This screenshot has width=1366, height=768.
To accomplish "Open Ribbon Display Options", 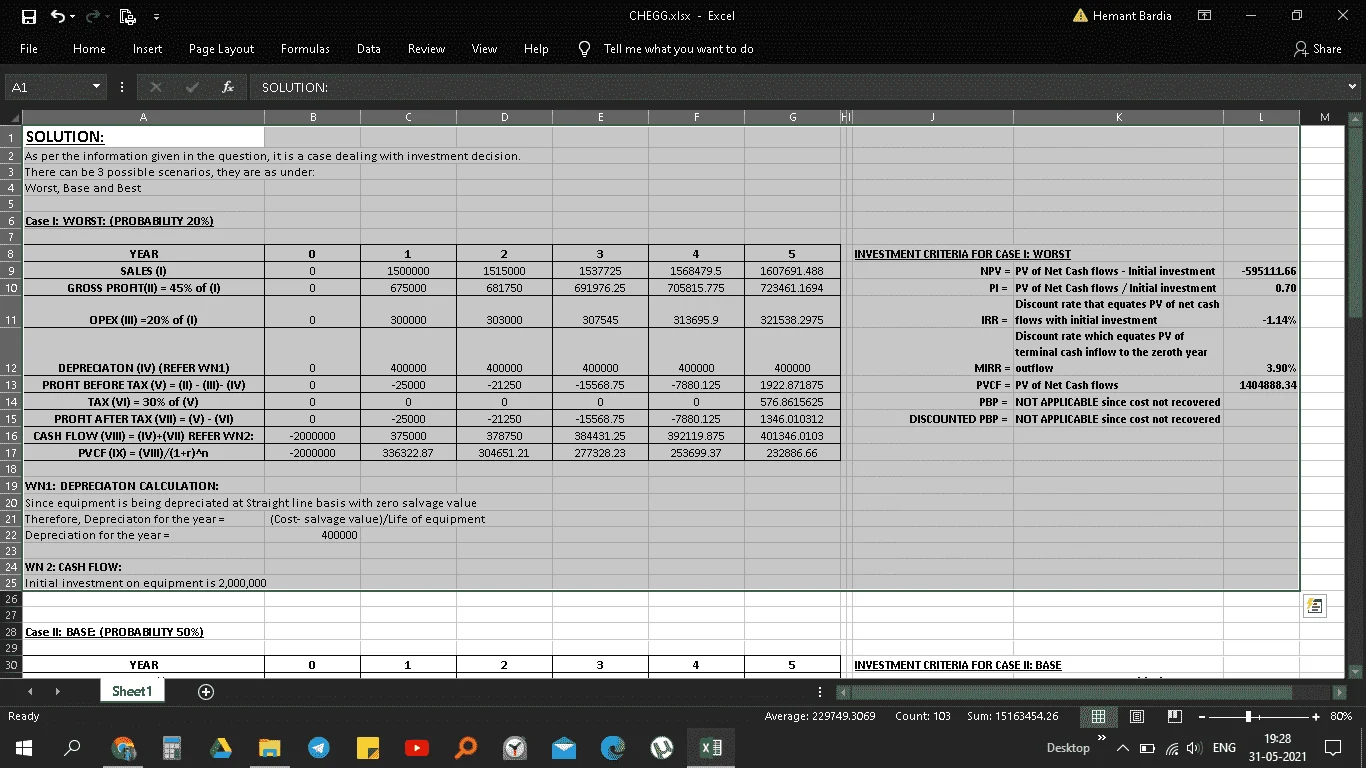I will point(1205,16).
